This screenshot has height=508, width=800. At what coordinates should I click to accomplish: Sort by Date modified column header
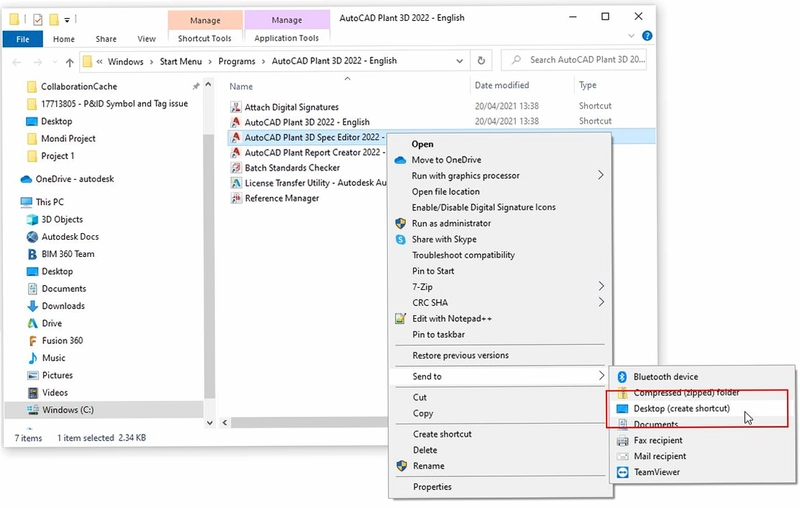(x=502, y=85)
